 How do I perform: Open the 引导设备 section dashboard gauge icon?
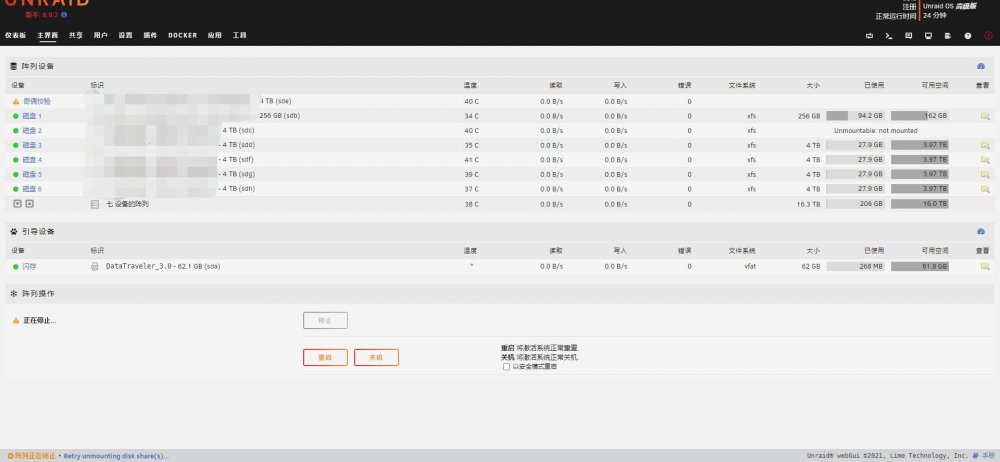tap(981, 232)
